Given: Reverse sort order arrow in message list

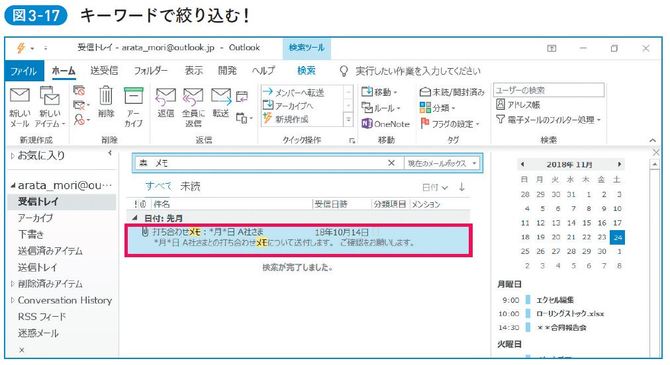Looking at the screenshot, I should pyautogui.click(x=462, y=187).
